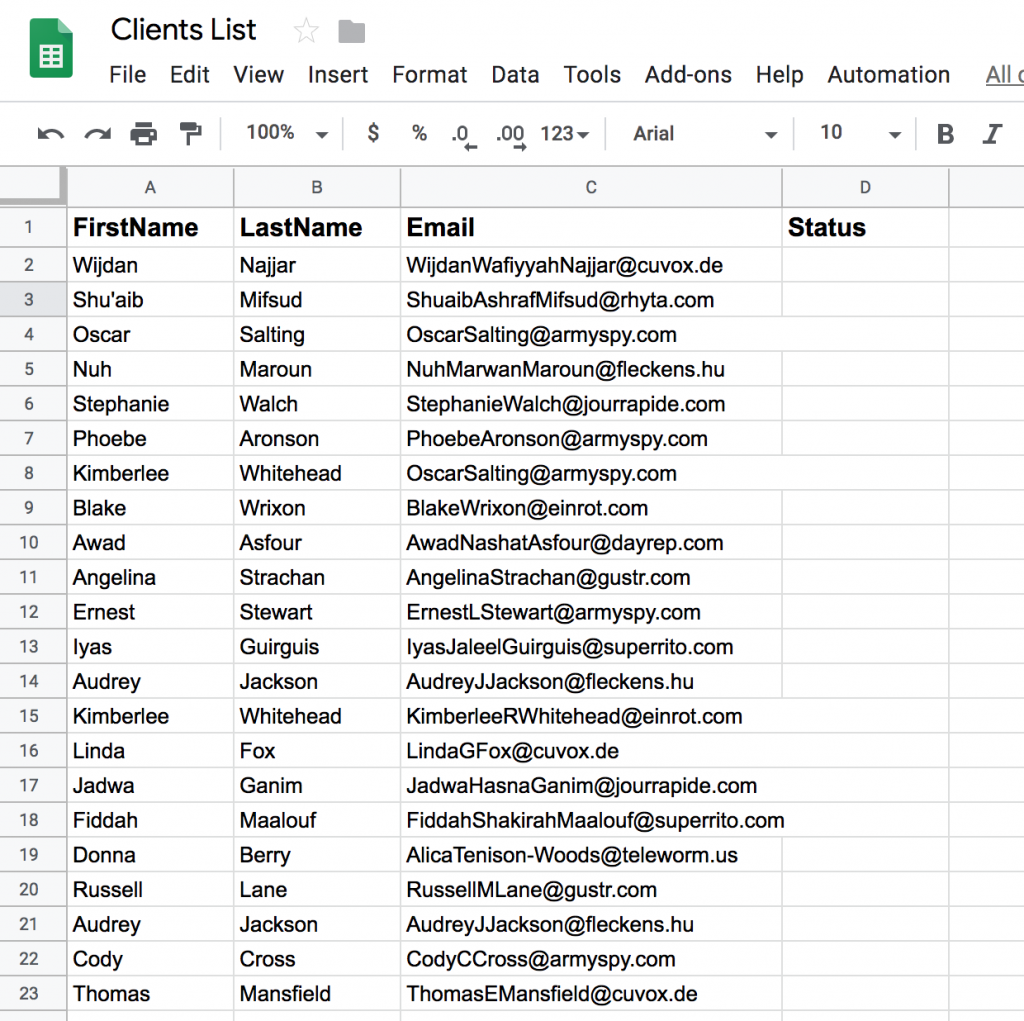Select cell containing Mifsud
The width and height of the screenshot is (1024, 1021).
pyautogui.click(x=317, y=300)
